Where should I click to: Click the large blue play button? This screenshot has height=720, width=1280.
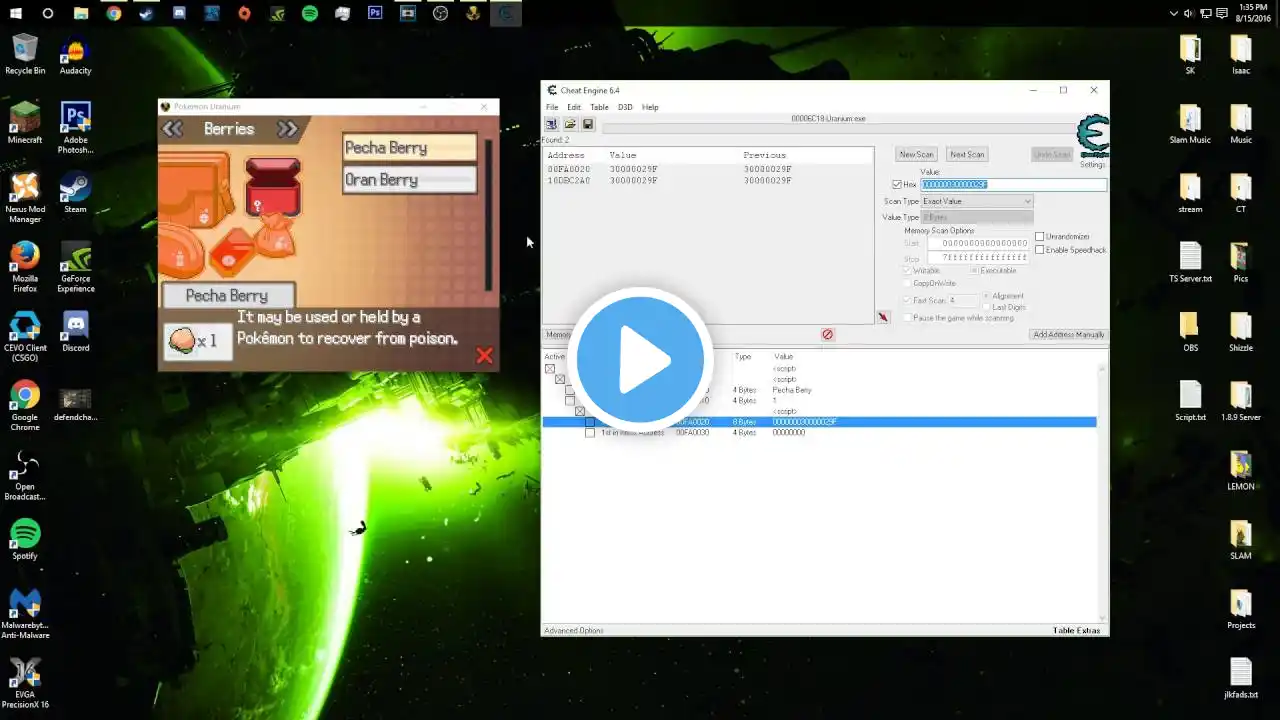click(x=640, y=360)
